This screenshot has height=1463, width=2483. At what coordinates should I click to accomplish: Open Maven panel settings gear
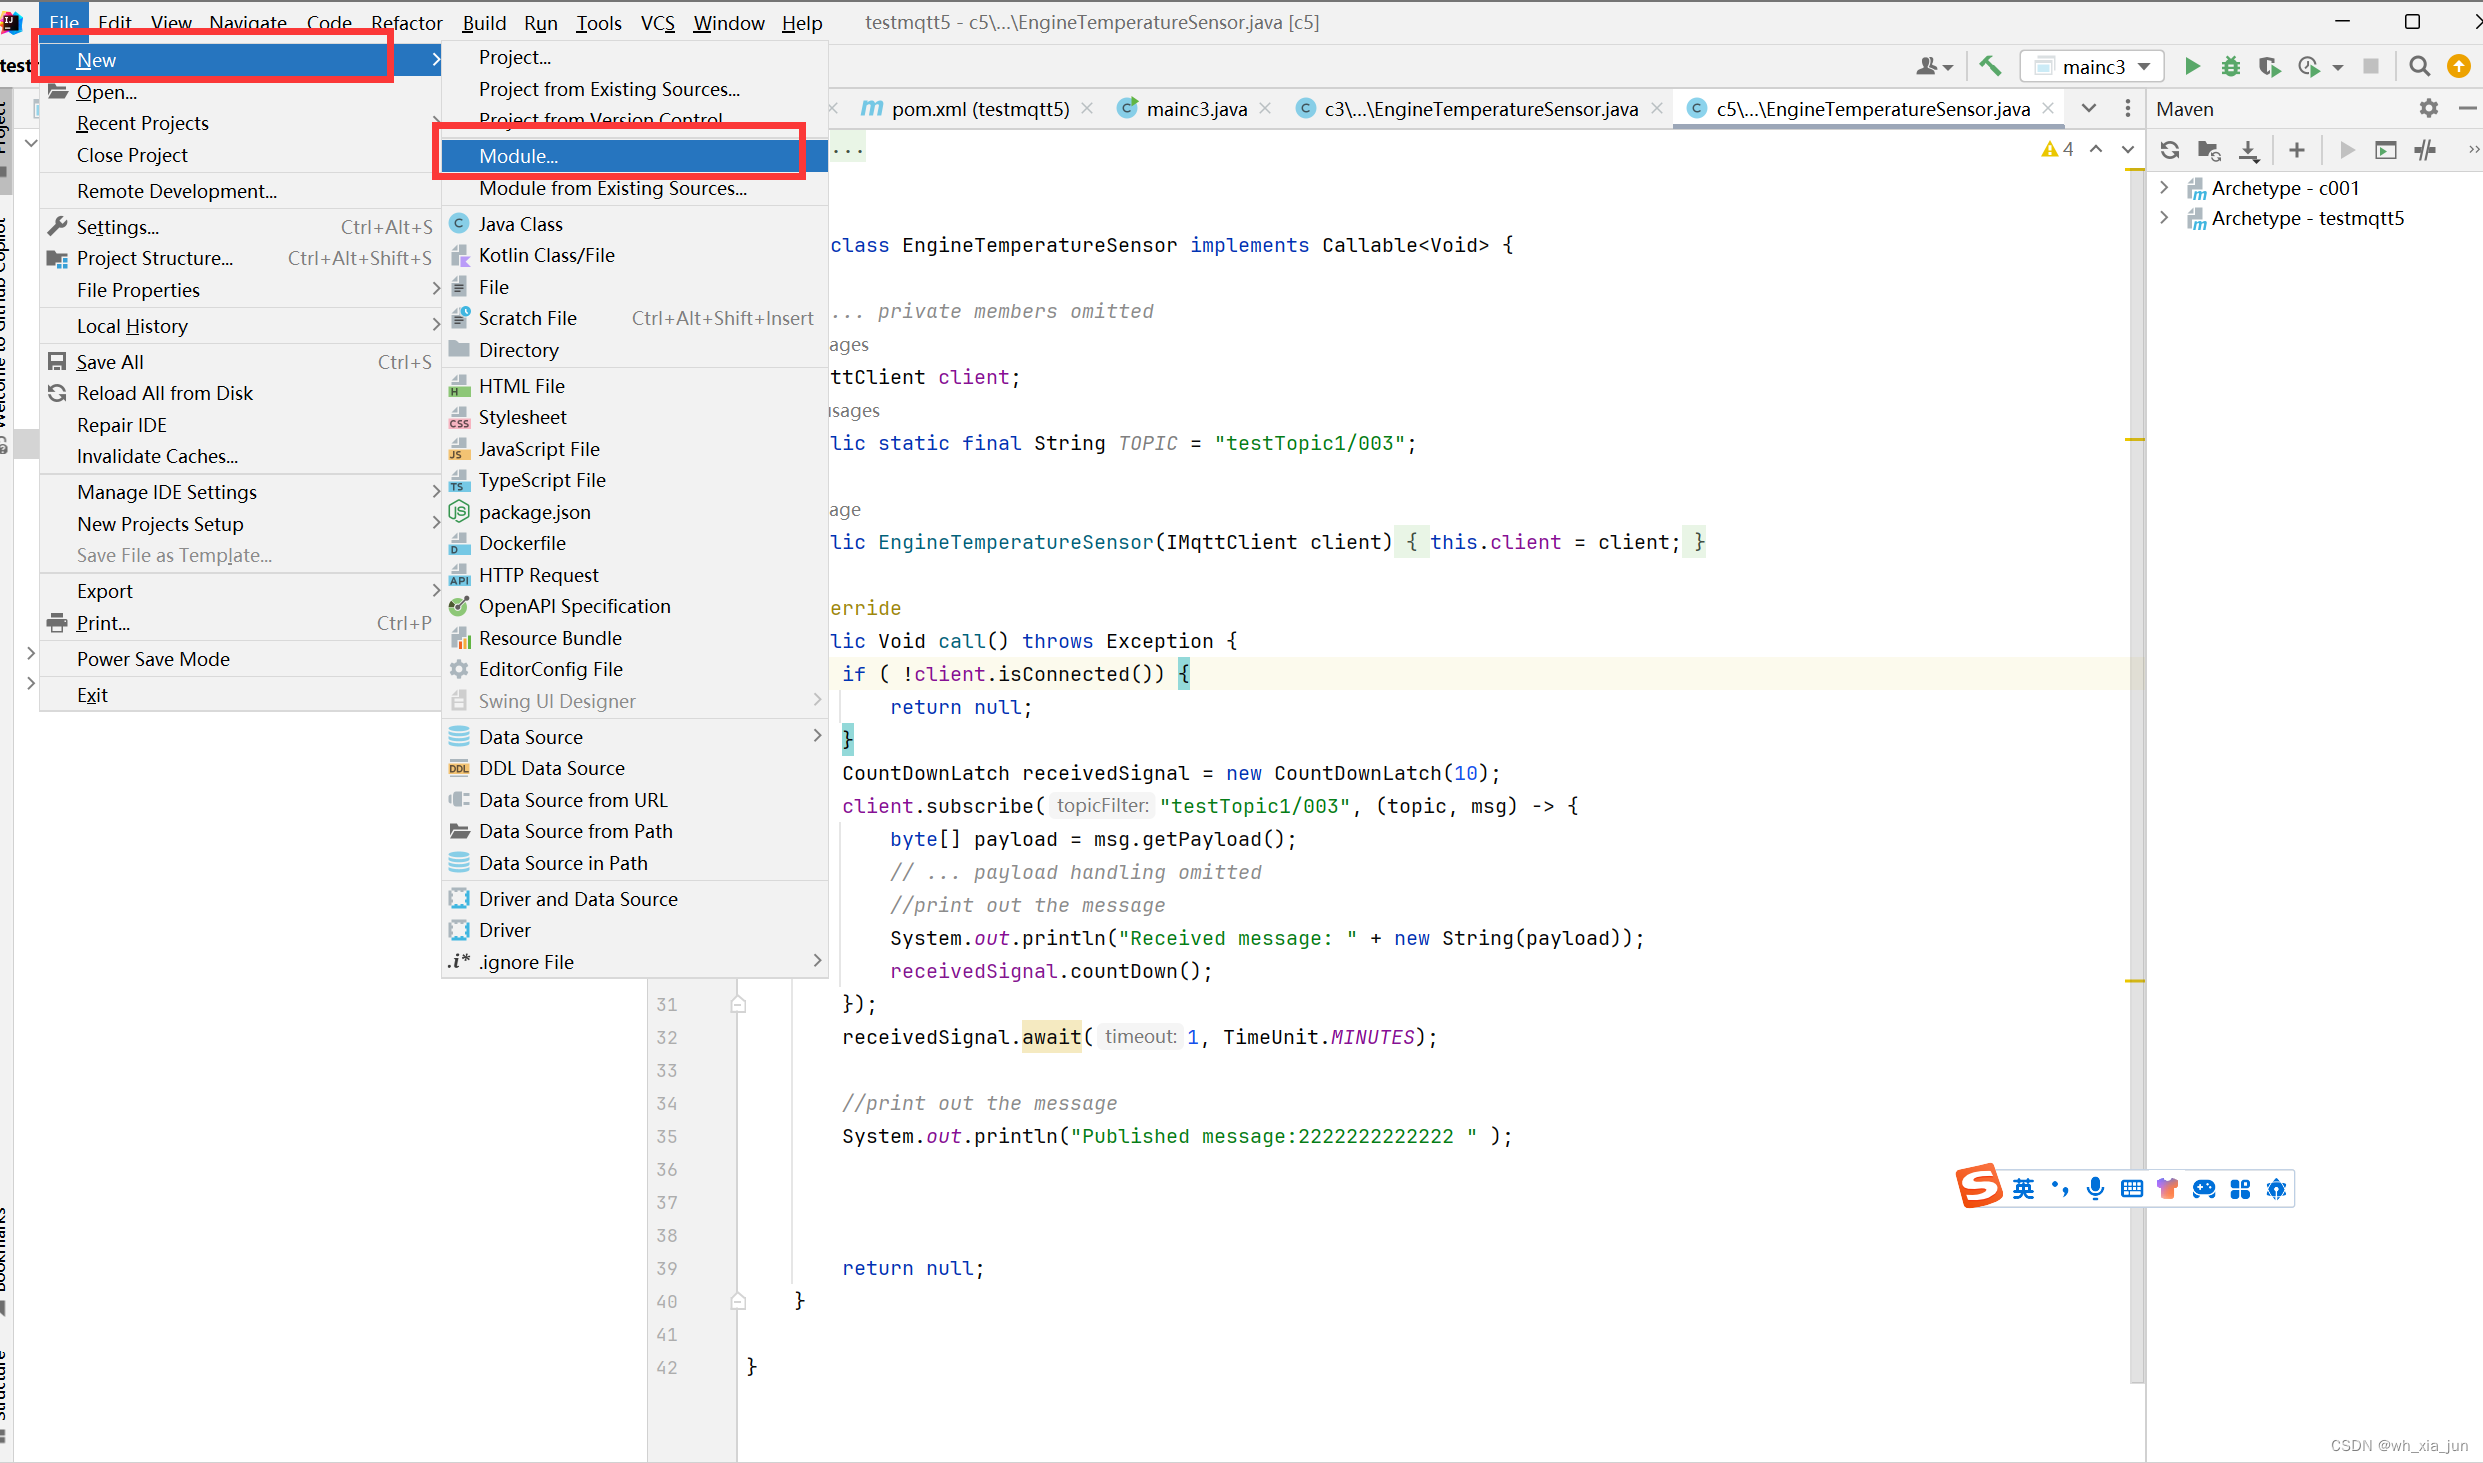pyautogui.click(x=2429, y=108)
